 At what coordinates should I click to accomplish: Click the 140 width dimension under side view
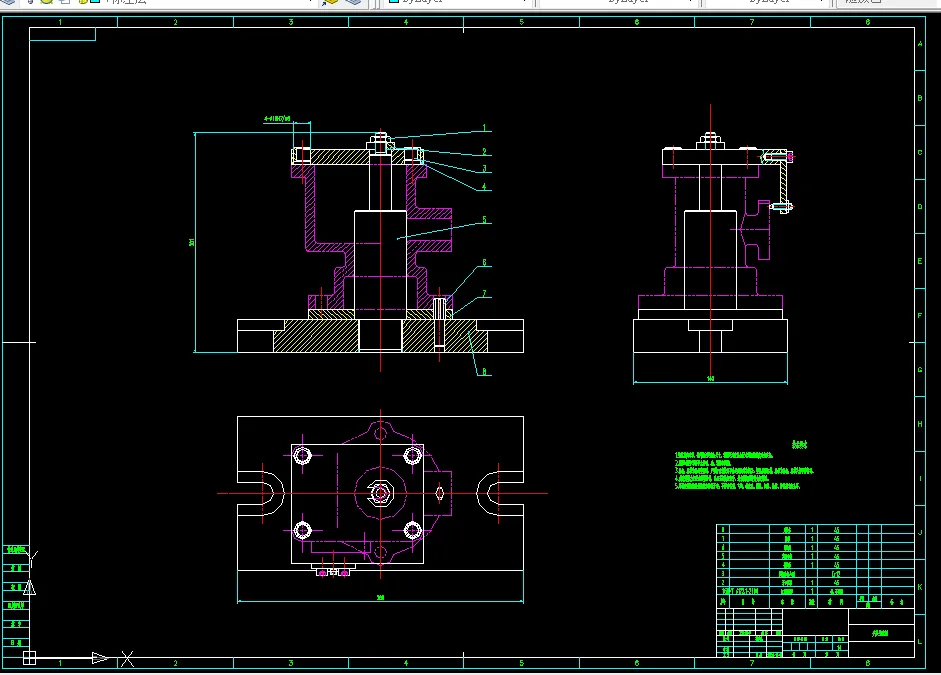click(x=711, y=379)
